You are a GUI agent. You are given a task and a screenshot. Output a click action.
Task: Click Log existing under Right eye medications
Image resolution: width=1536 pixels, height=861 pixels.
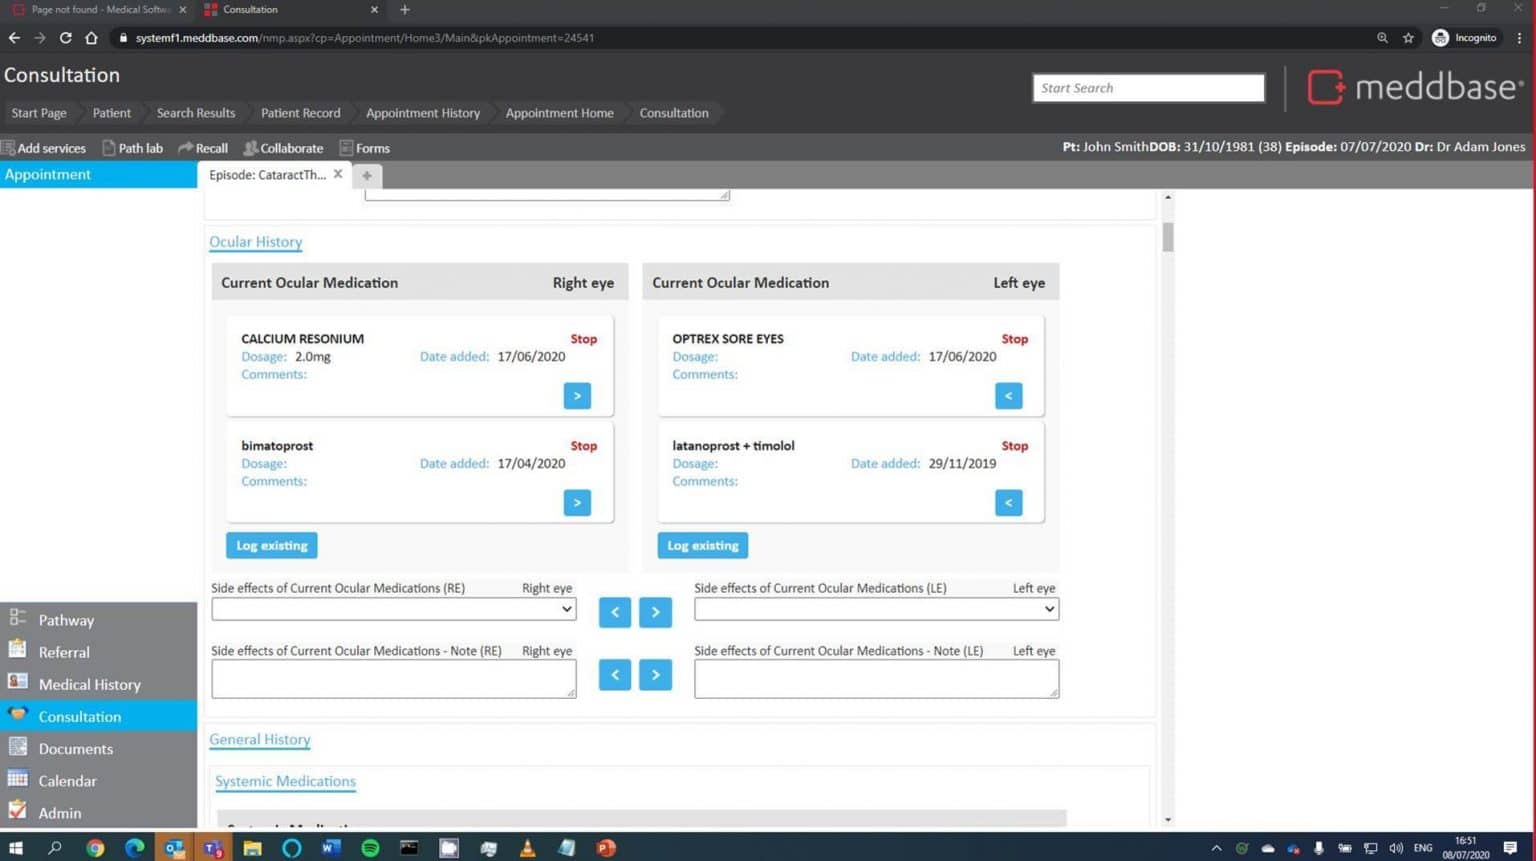pyautogui.click(x=271, y=545)
